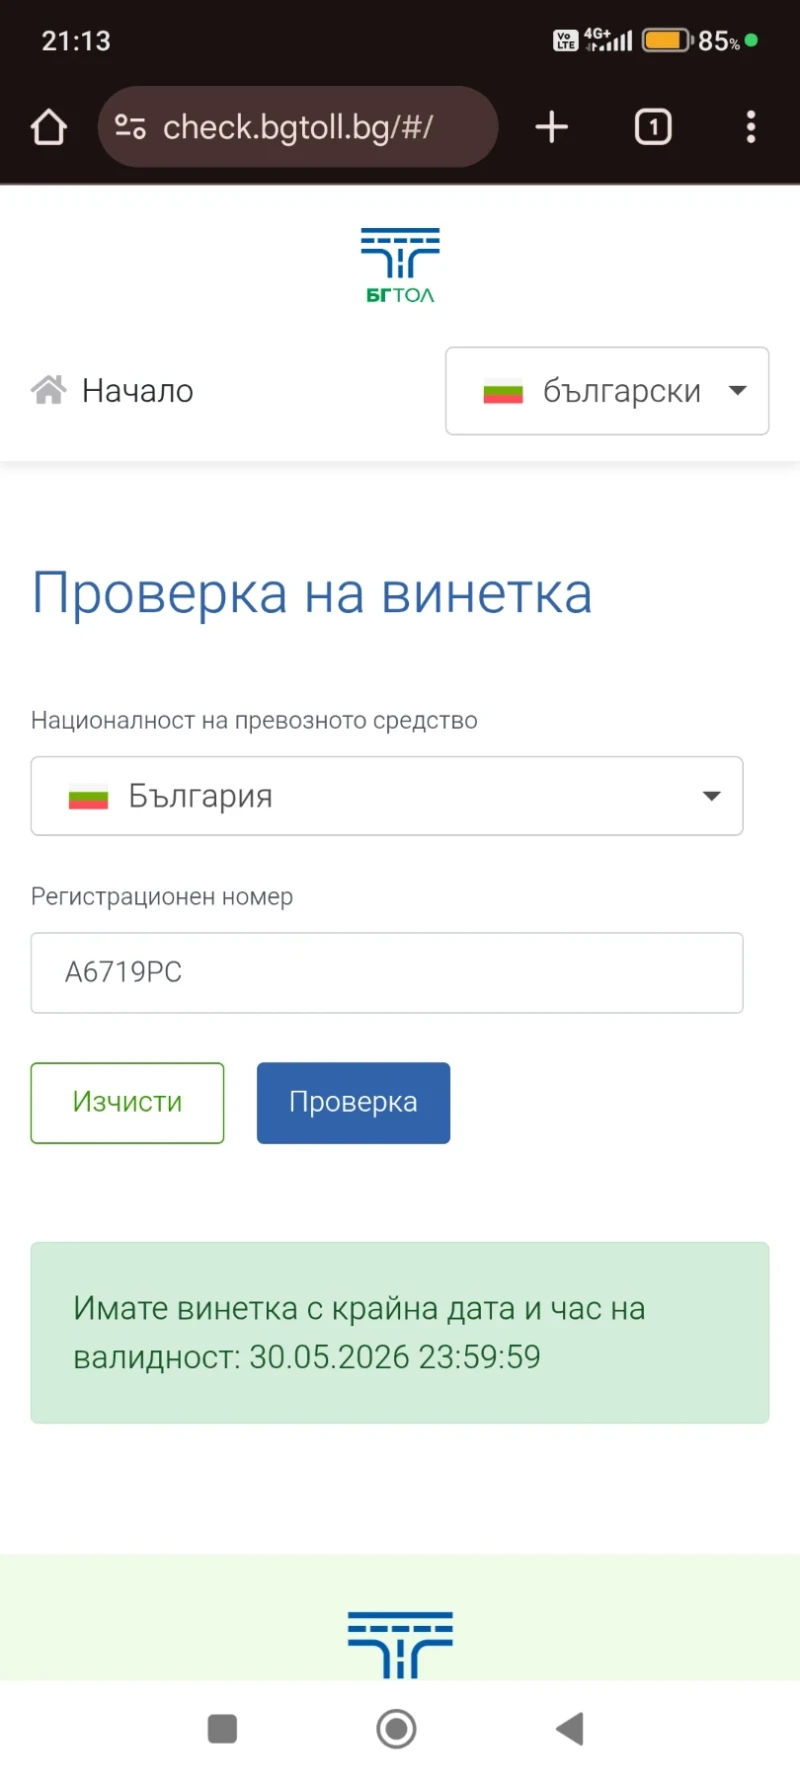800x1777 pixels.
Task: Click the arrow on the България selector
Action: pyautogui.click(x=711, y=796)
